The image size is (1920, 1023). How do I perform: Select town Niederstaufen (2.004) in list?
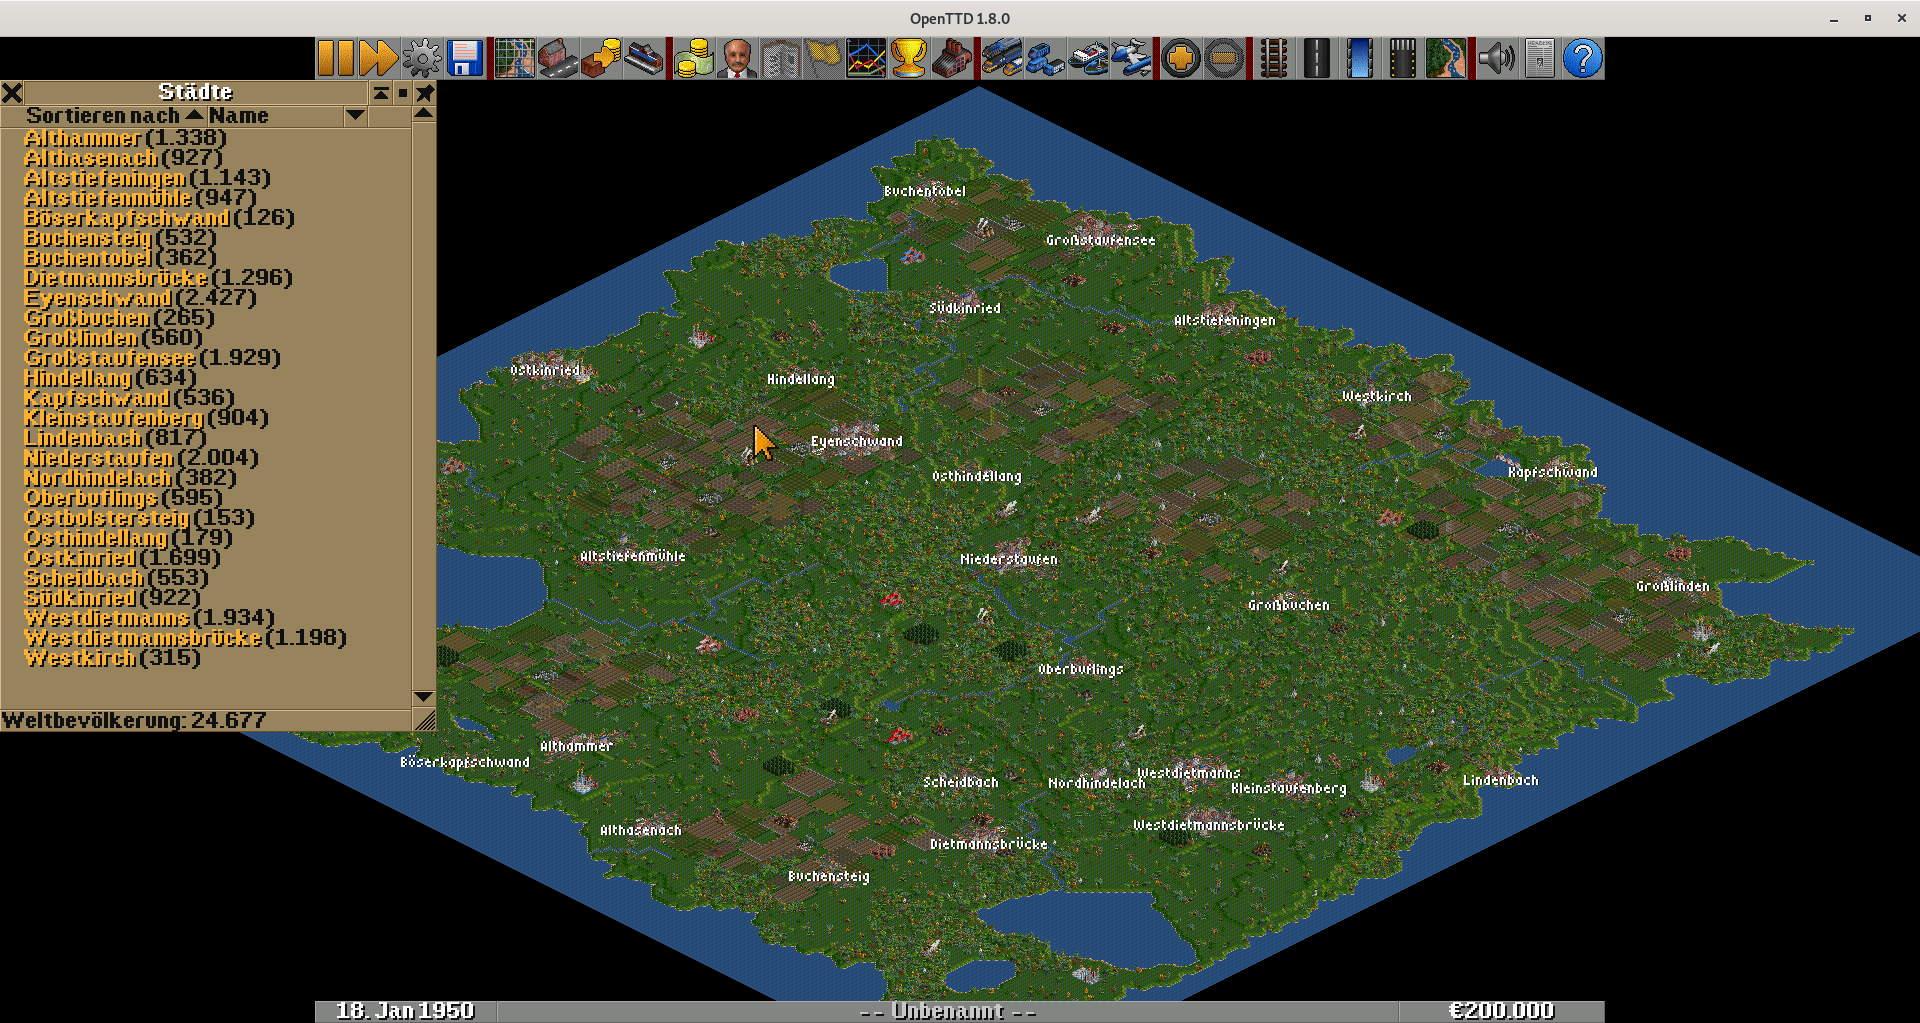pos(141,458)
